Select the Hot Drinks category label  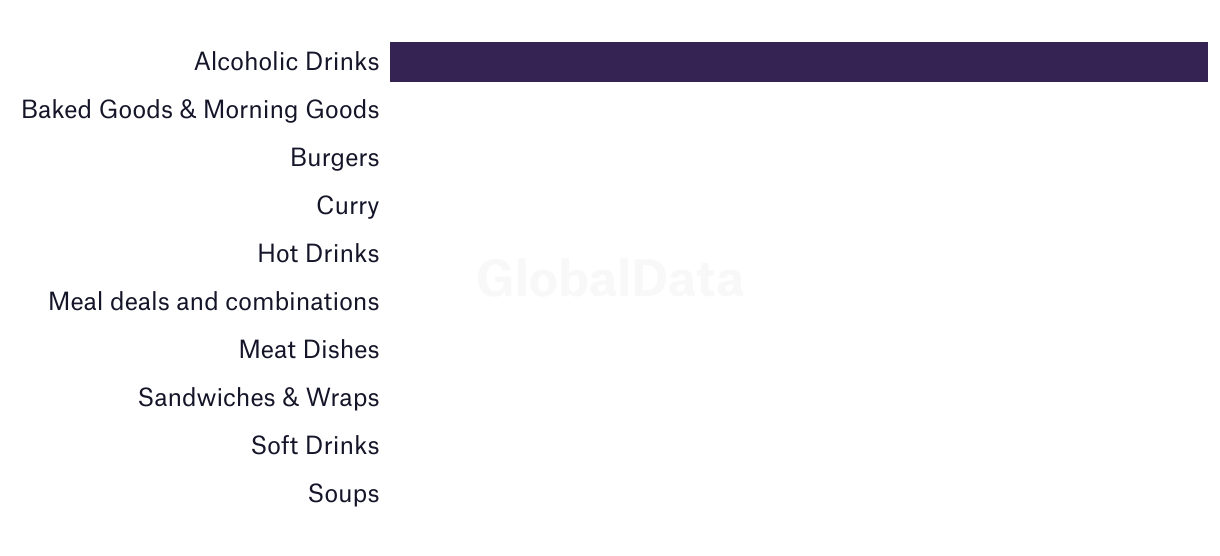(318, 254)
